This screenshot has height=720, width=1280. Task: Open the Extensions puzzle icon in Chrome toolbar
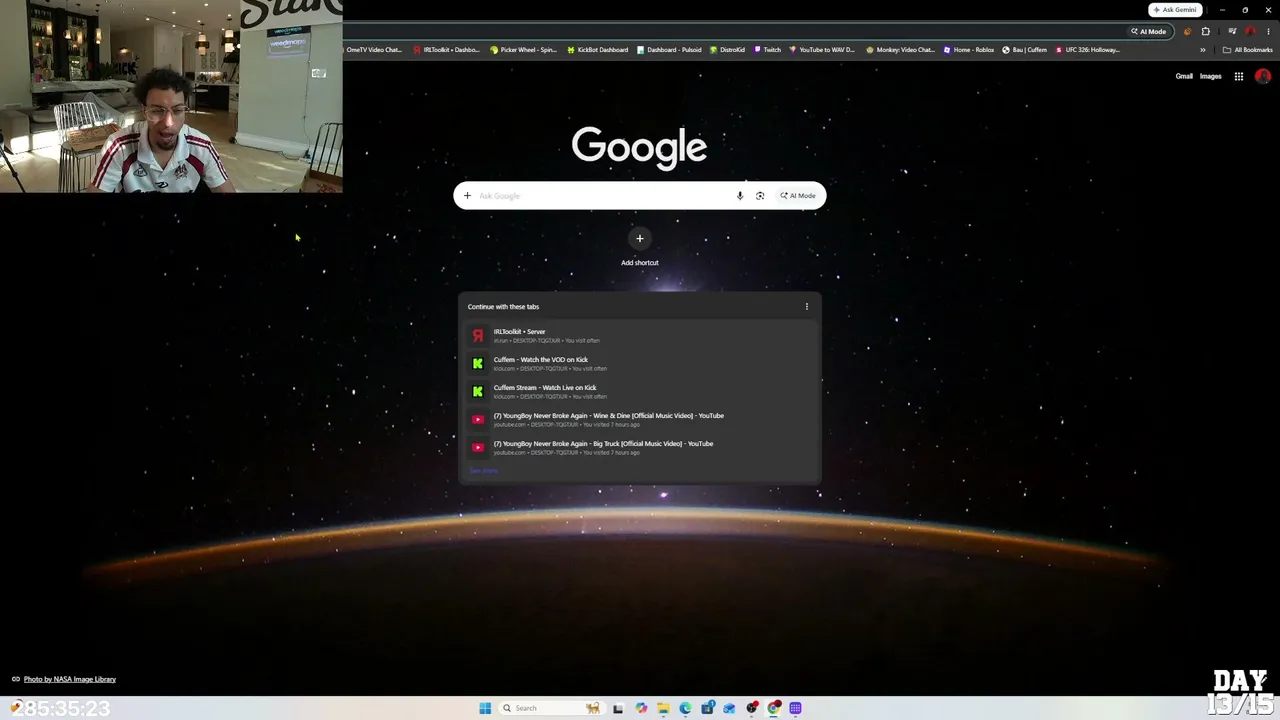tap(1205, 31)
